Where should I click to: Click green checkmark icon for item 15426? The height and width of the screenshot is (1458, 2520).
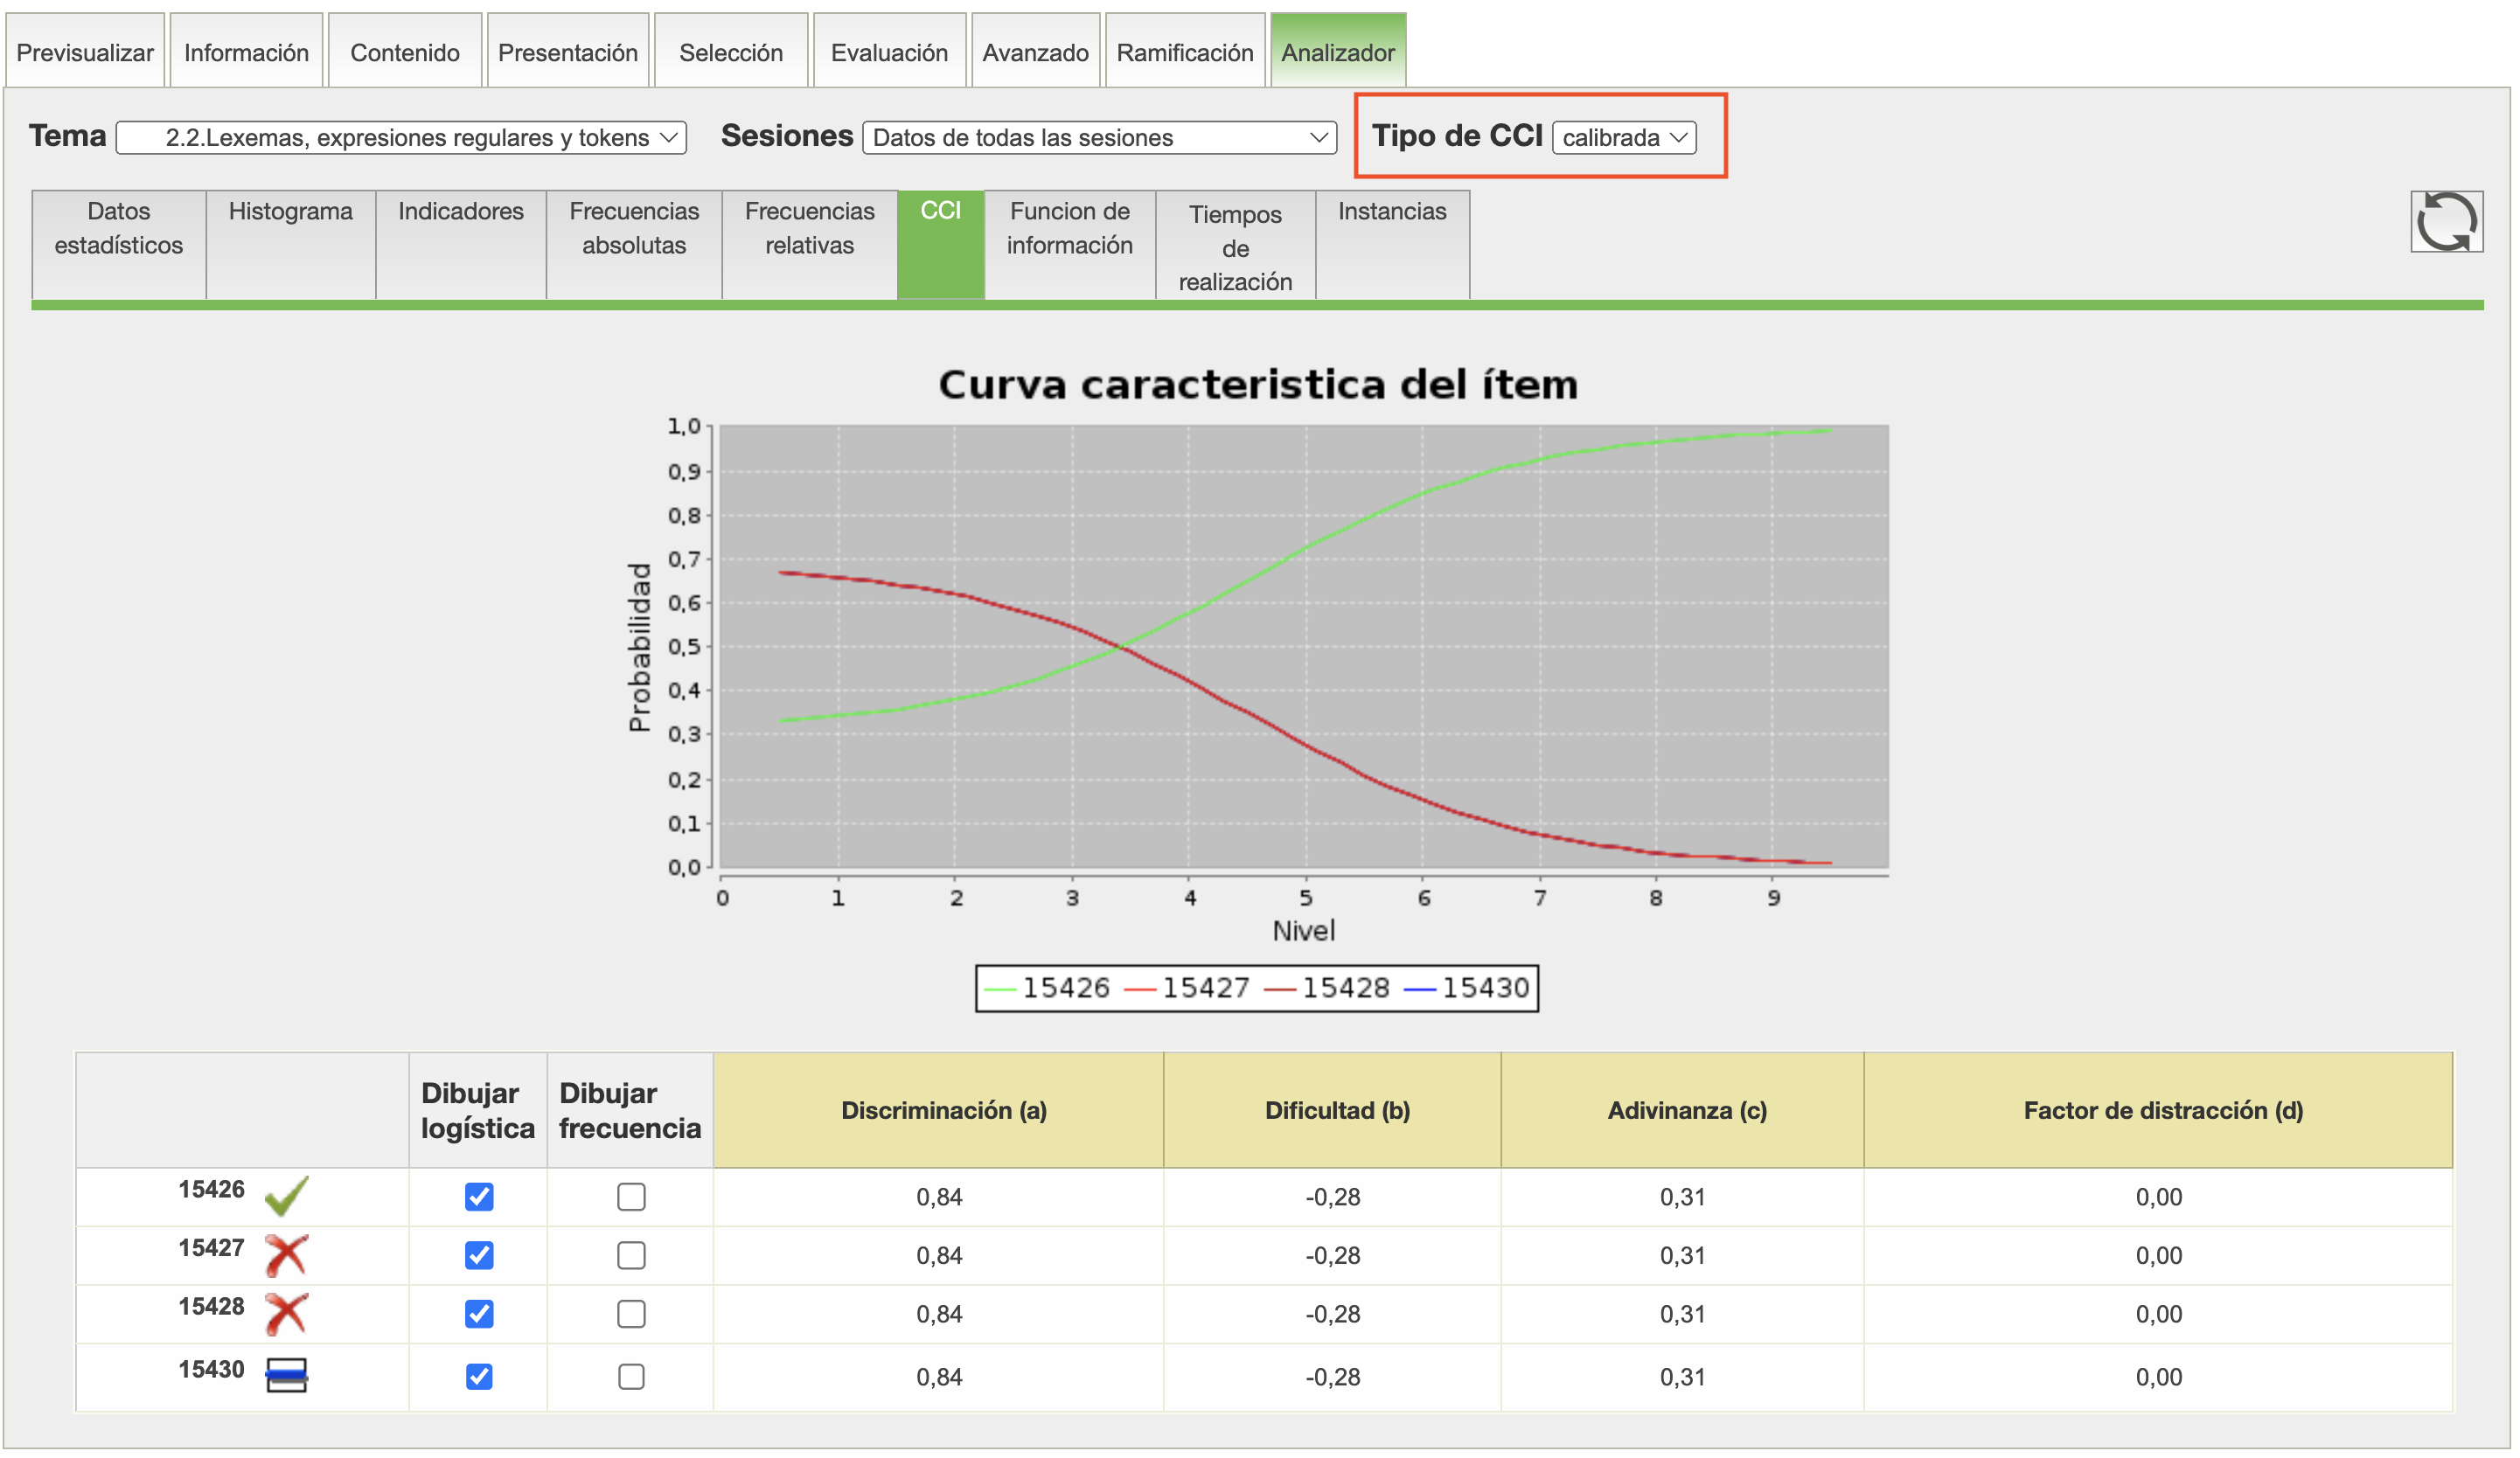286,1195
